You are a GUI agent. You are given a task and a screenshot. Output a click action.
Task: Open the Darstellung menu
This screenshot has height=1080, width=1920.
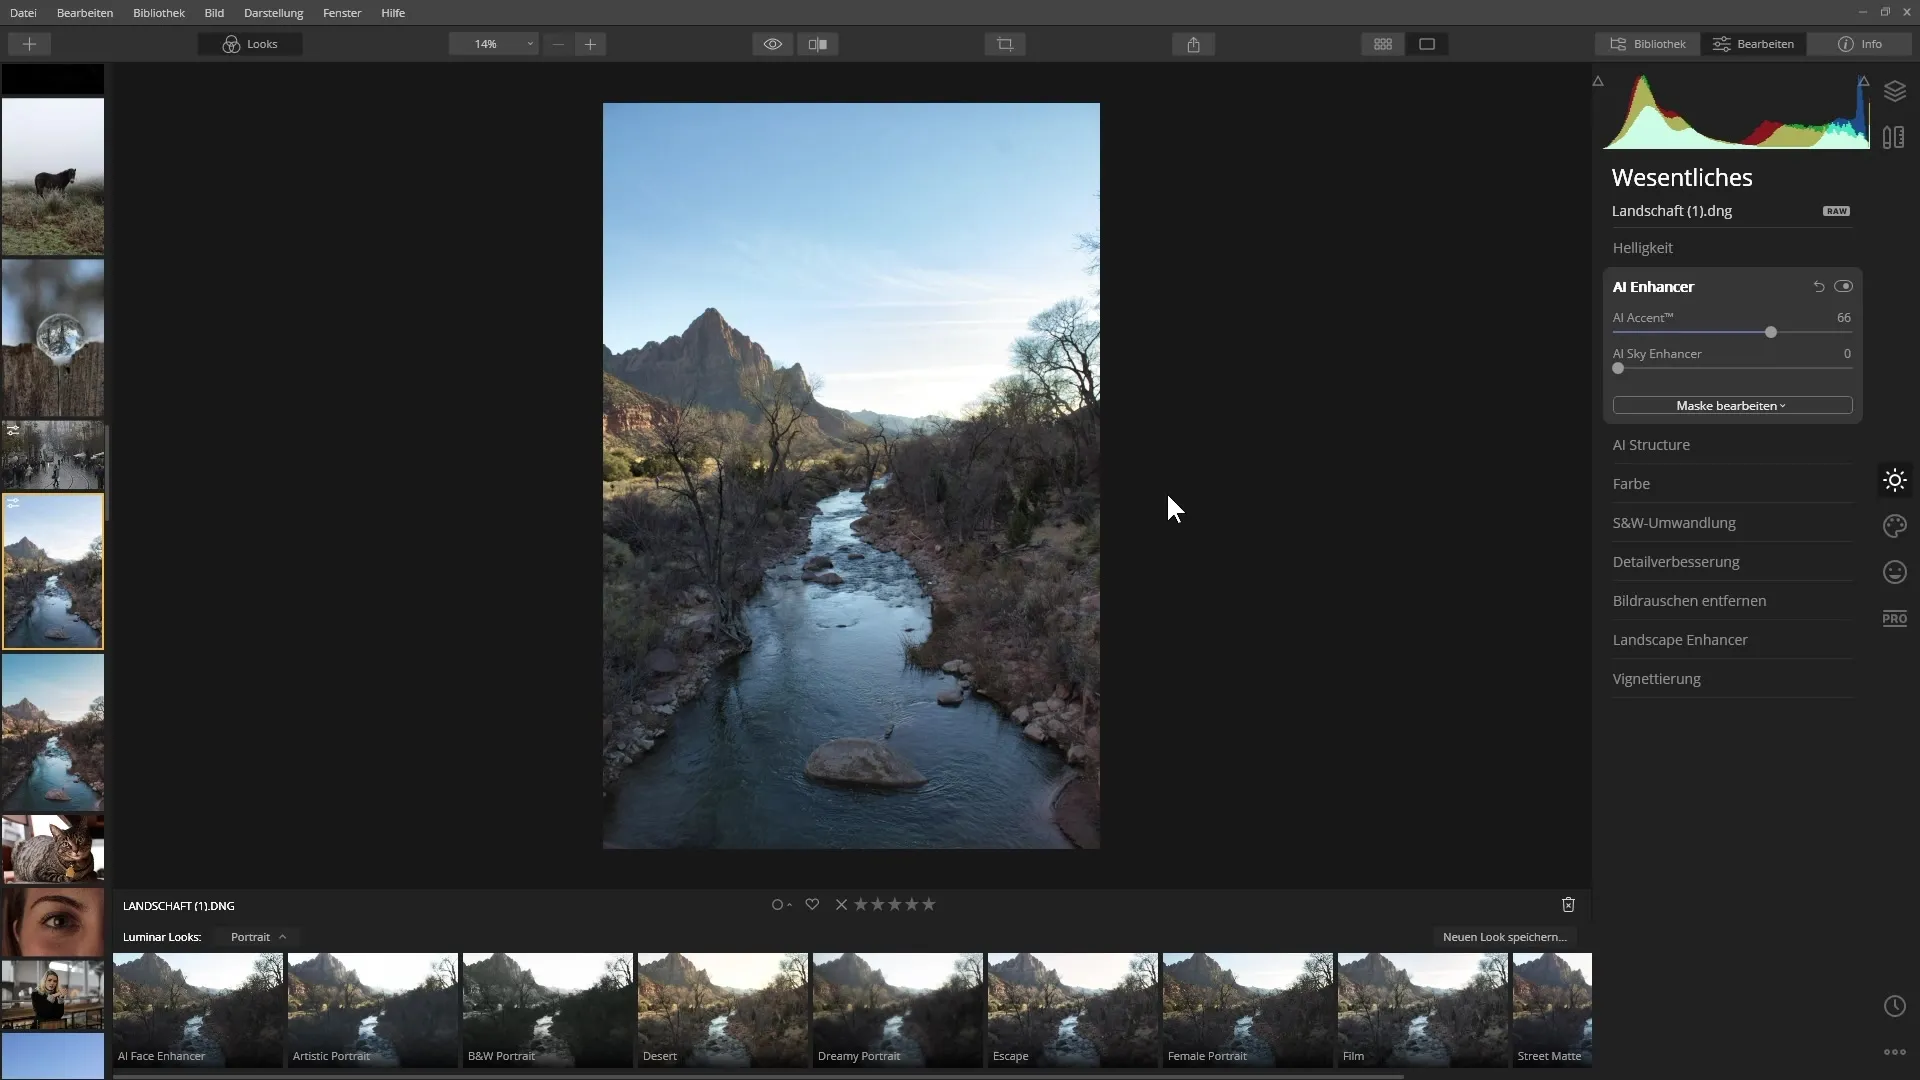coord(273,13)
